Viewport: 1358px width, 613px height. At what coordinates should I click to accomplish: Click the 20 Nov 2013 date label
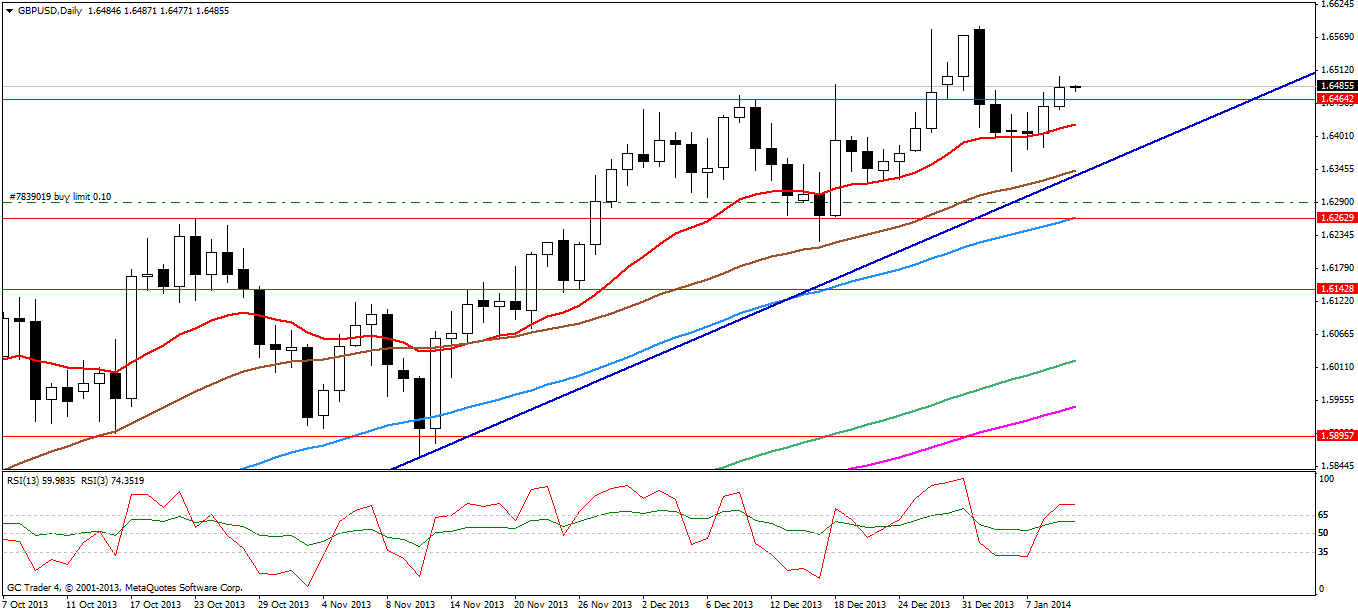tap(539, 605)
